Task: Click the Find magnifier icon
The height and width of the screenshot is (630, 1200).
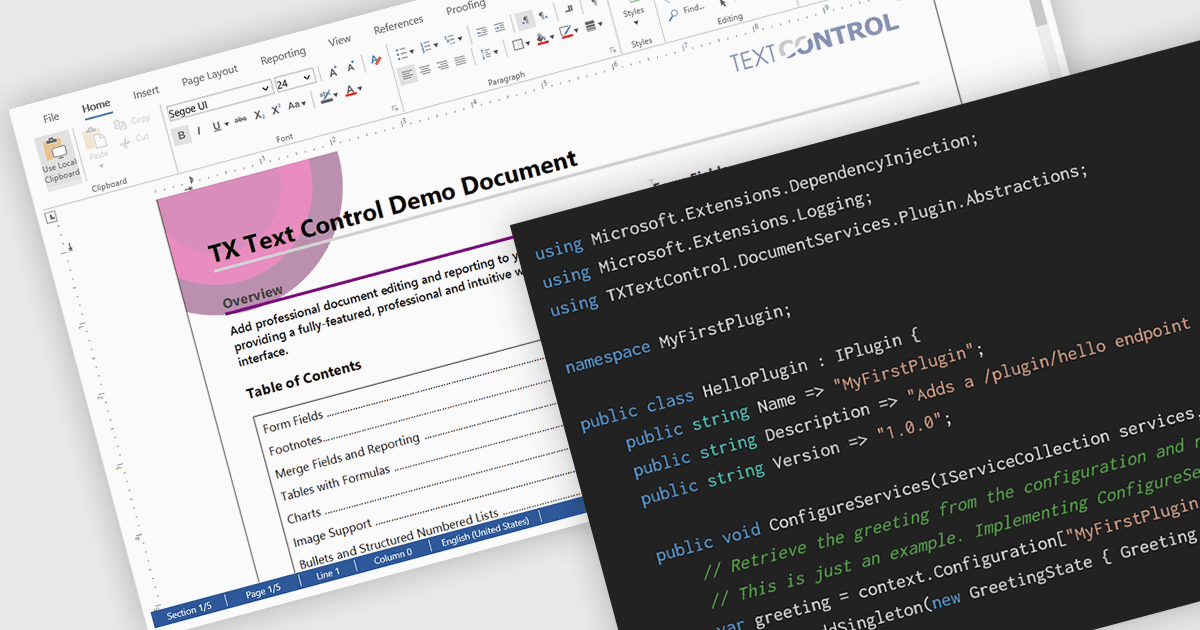Action: (673, 14)
